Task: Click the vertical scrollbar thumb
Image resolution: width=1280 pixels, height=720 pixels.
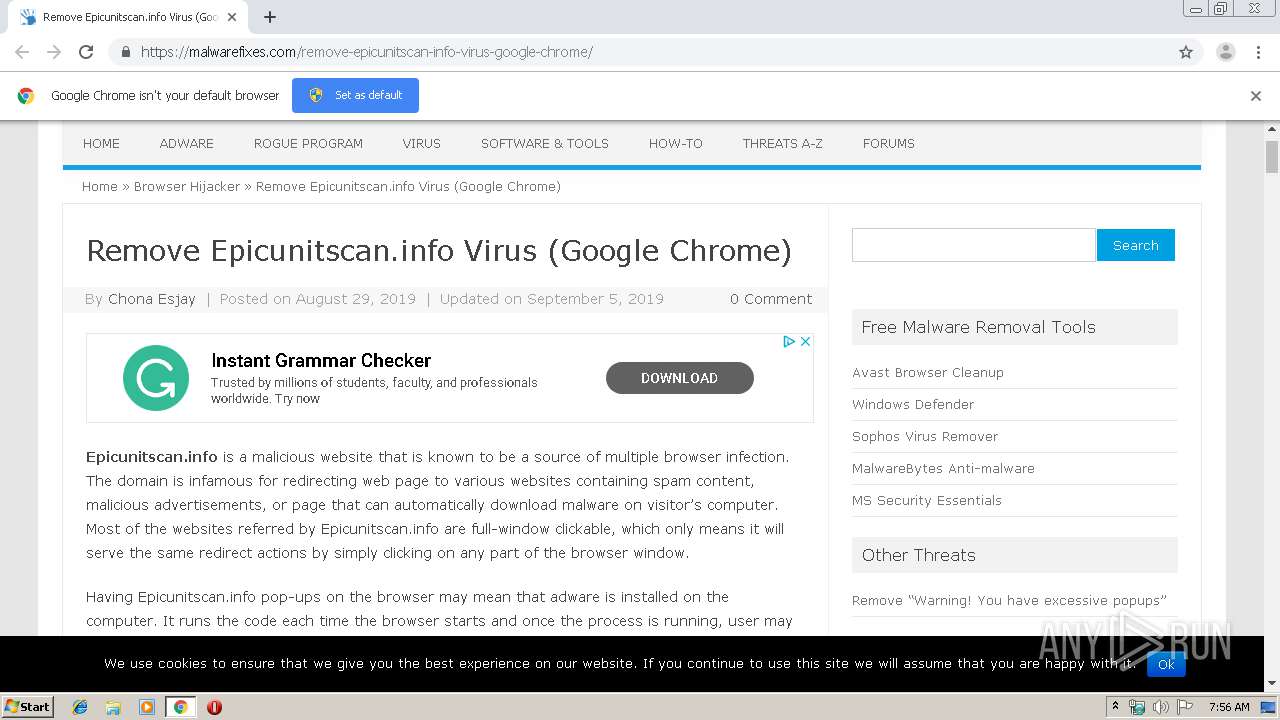Action: pyautogui.click(x=1272, y=157)
